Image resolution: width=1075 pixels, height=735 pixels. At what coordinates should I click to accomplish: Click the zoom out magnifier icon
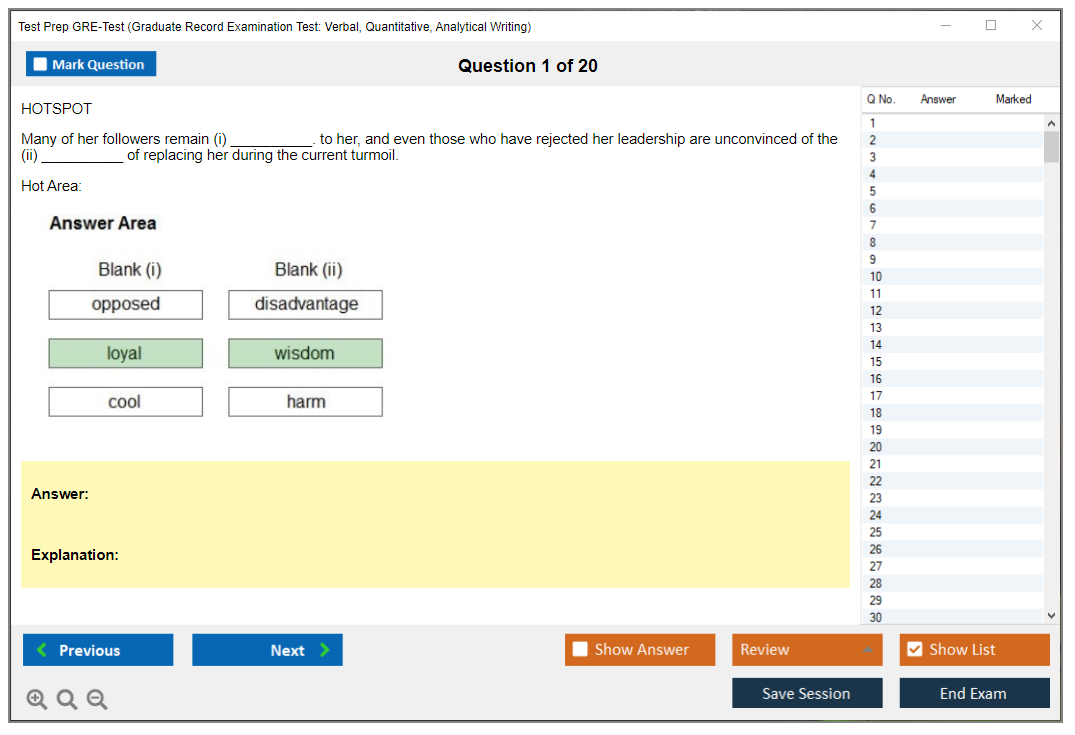97,699
